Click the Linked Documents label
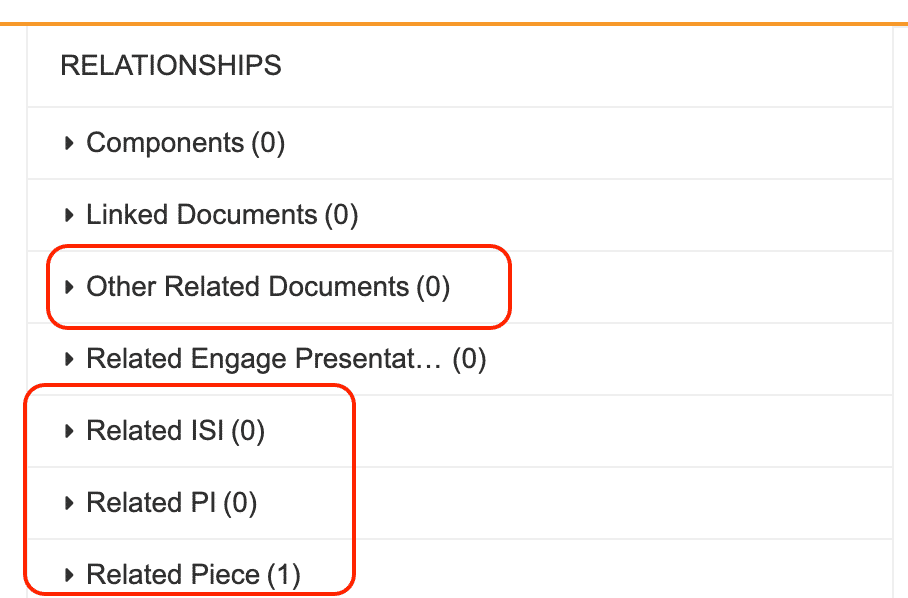 click(x=201, y=215)
